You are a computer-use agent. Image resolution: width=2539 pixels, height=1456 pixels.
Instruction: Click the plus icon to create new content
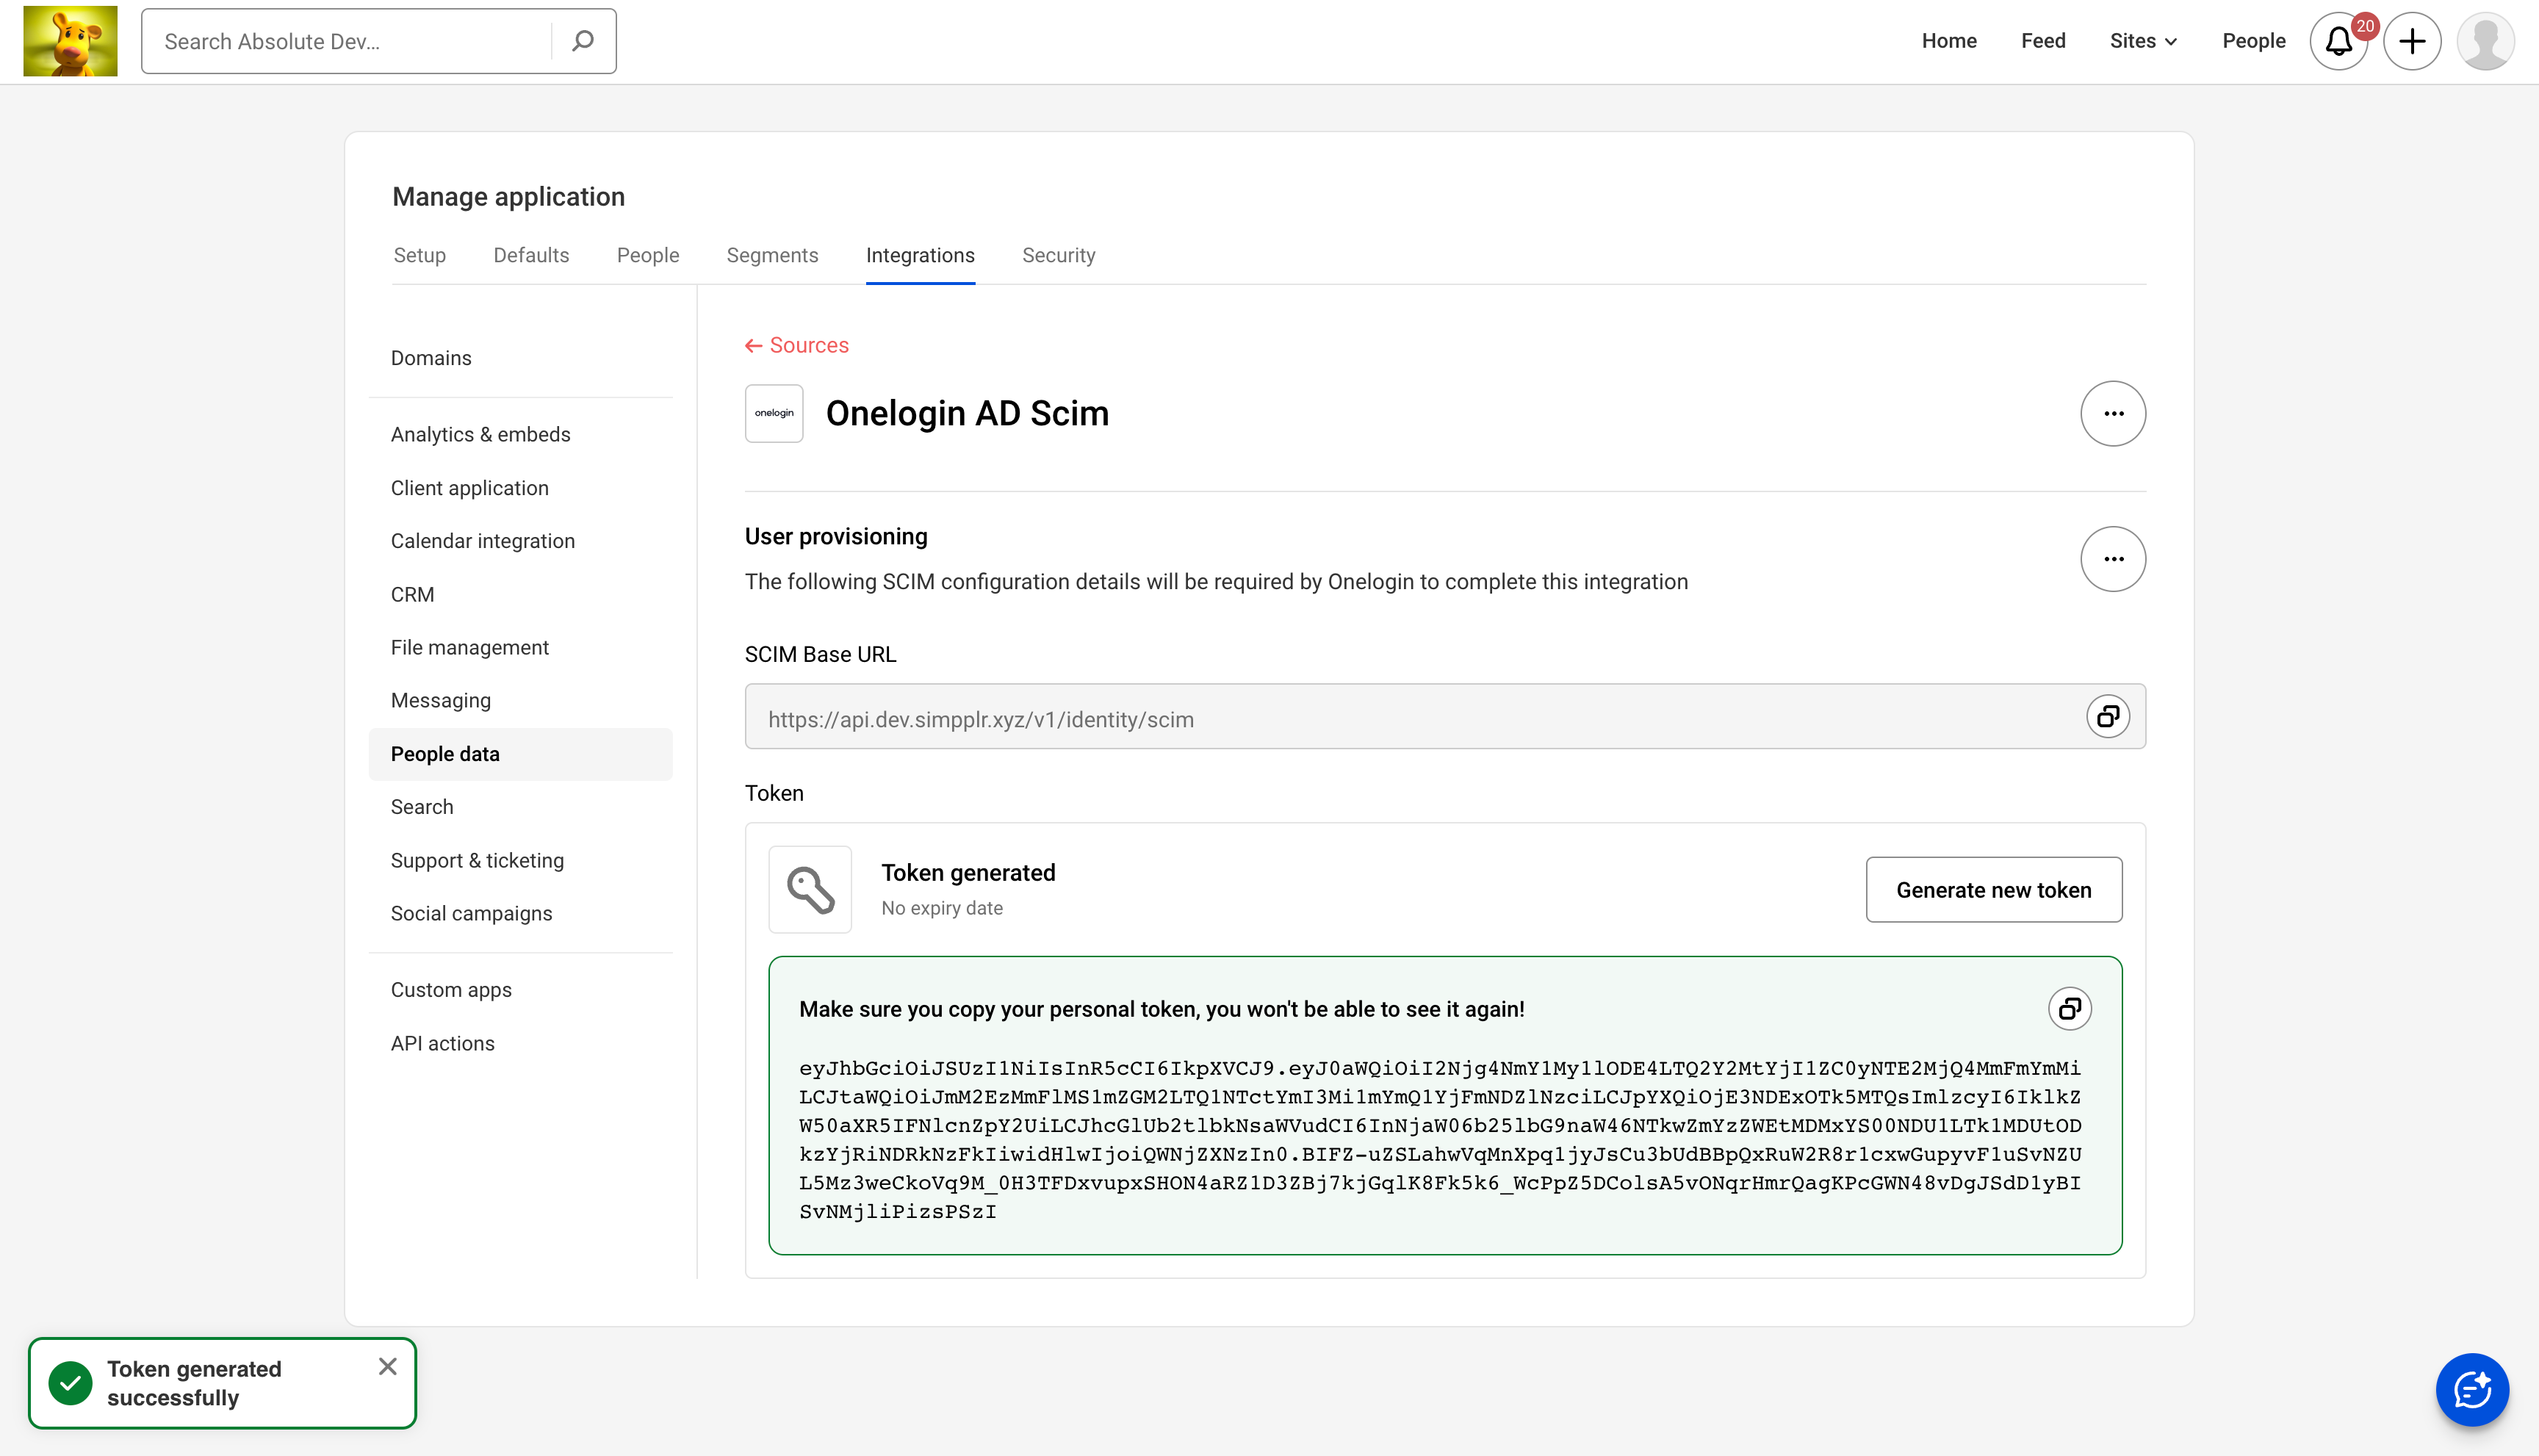coord(2412,41)
